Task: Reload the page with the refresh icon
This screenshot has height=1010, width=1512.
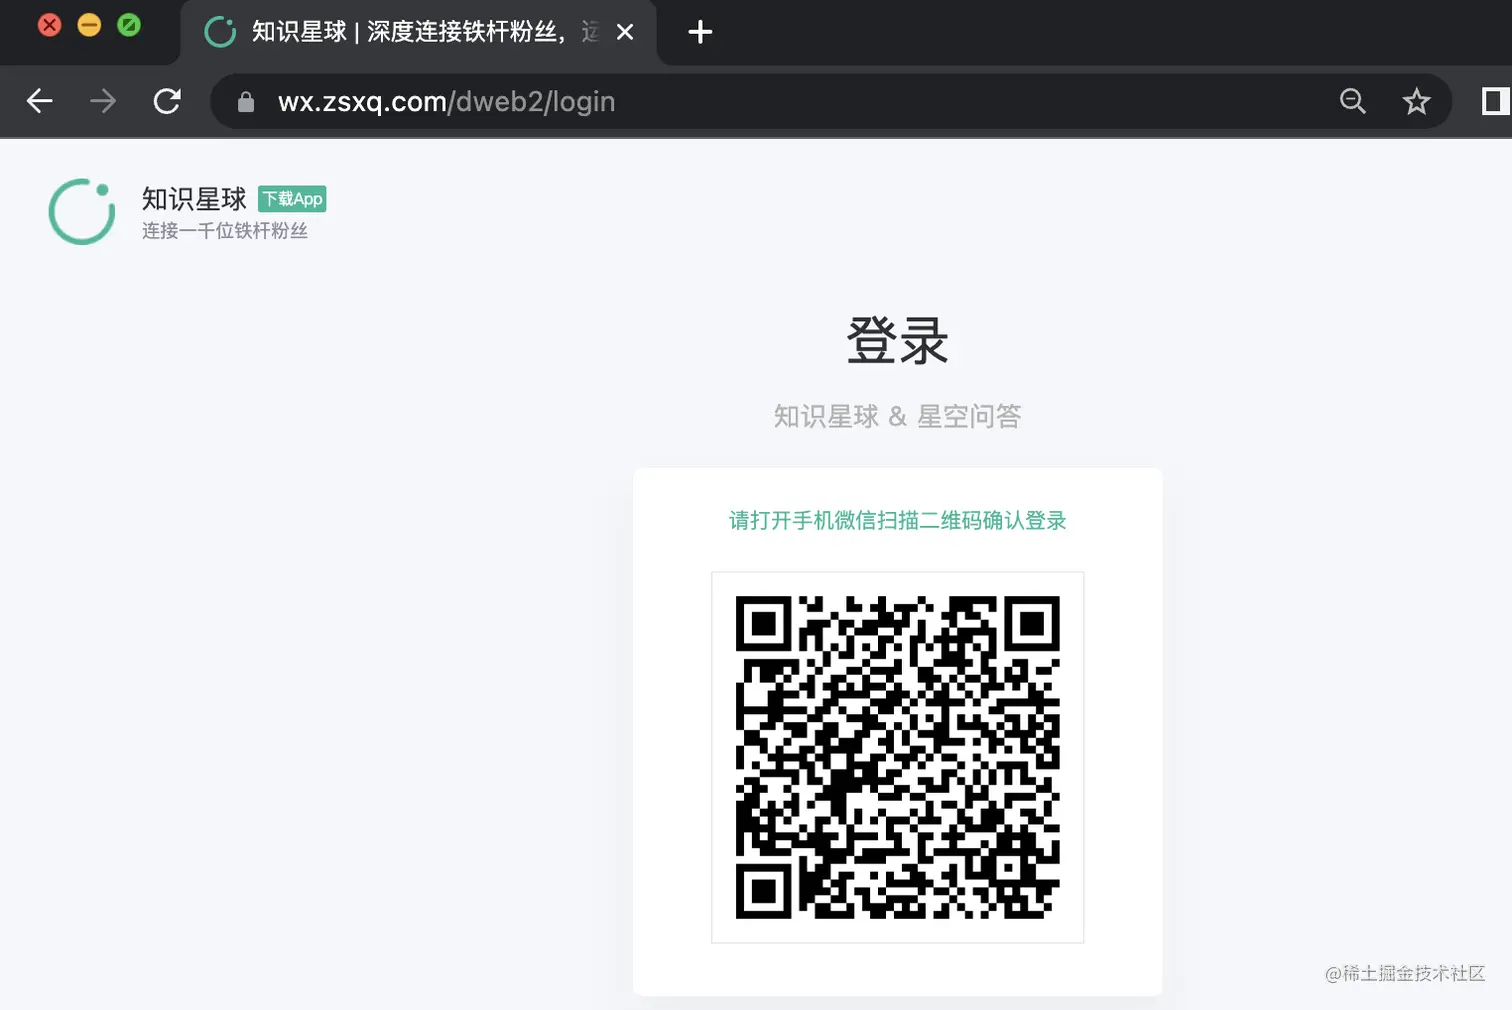Action: click(167, 101)
